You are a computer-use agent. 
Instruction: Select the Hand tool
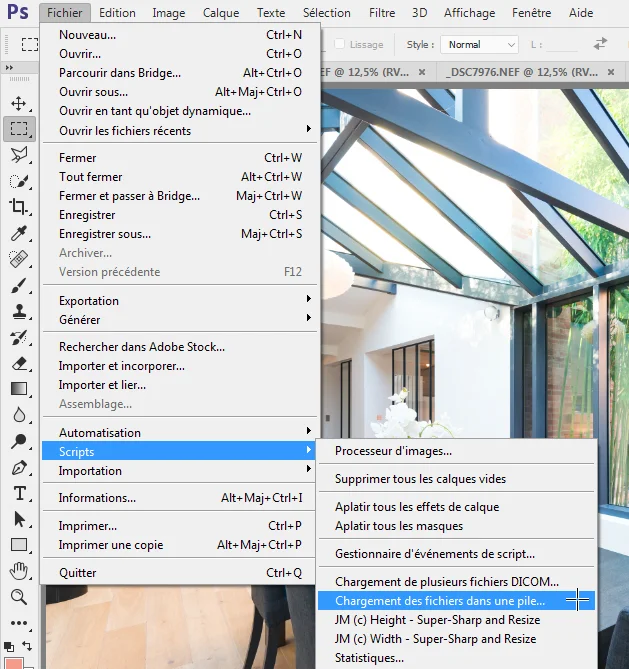point(19,571)
